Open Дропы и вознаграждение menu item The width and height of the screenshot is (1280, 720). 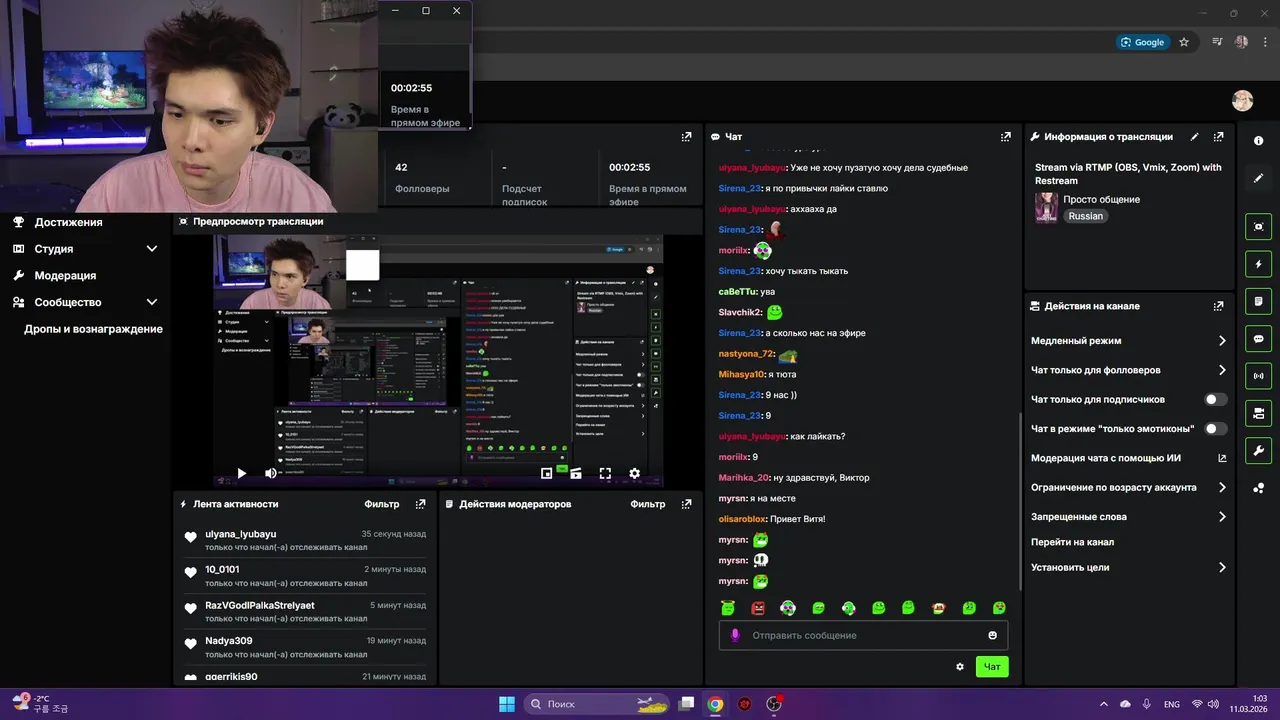click(x=93, y=329)
